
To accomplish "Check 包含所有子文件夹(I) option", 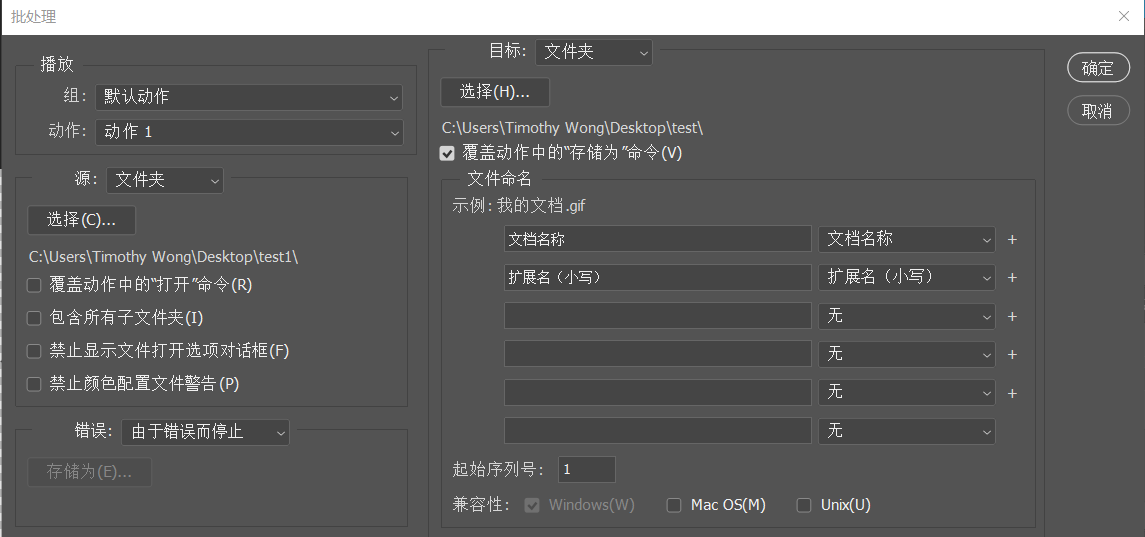I will click(x=34, y=318).
